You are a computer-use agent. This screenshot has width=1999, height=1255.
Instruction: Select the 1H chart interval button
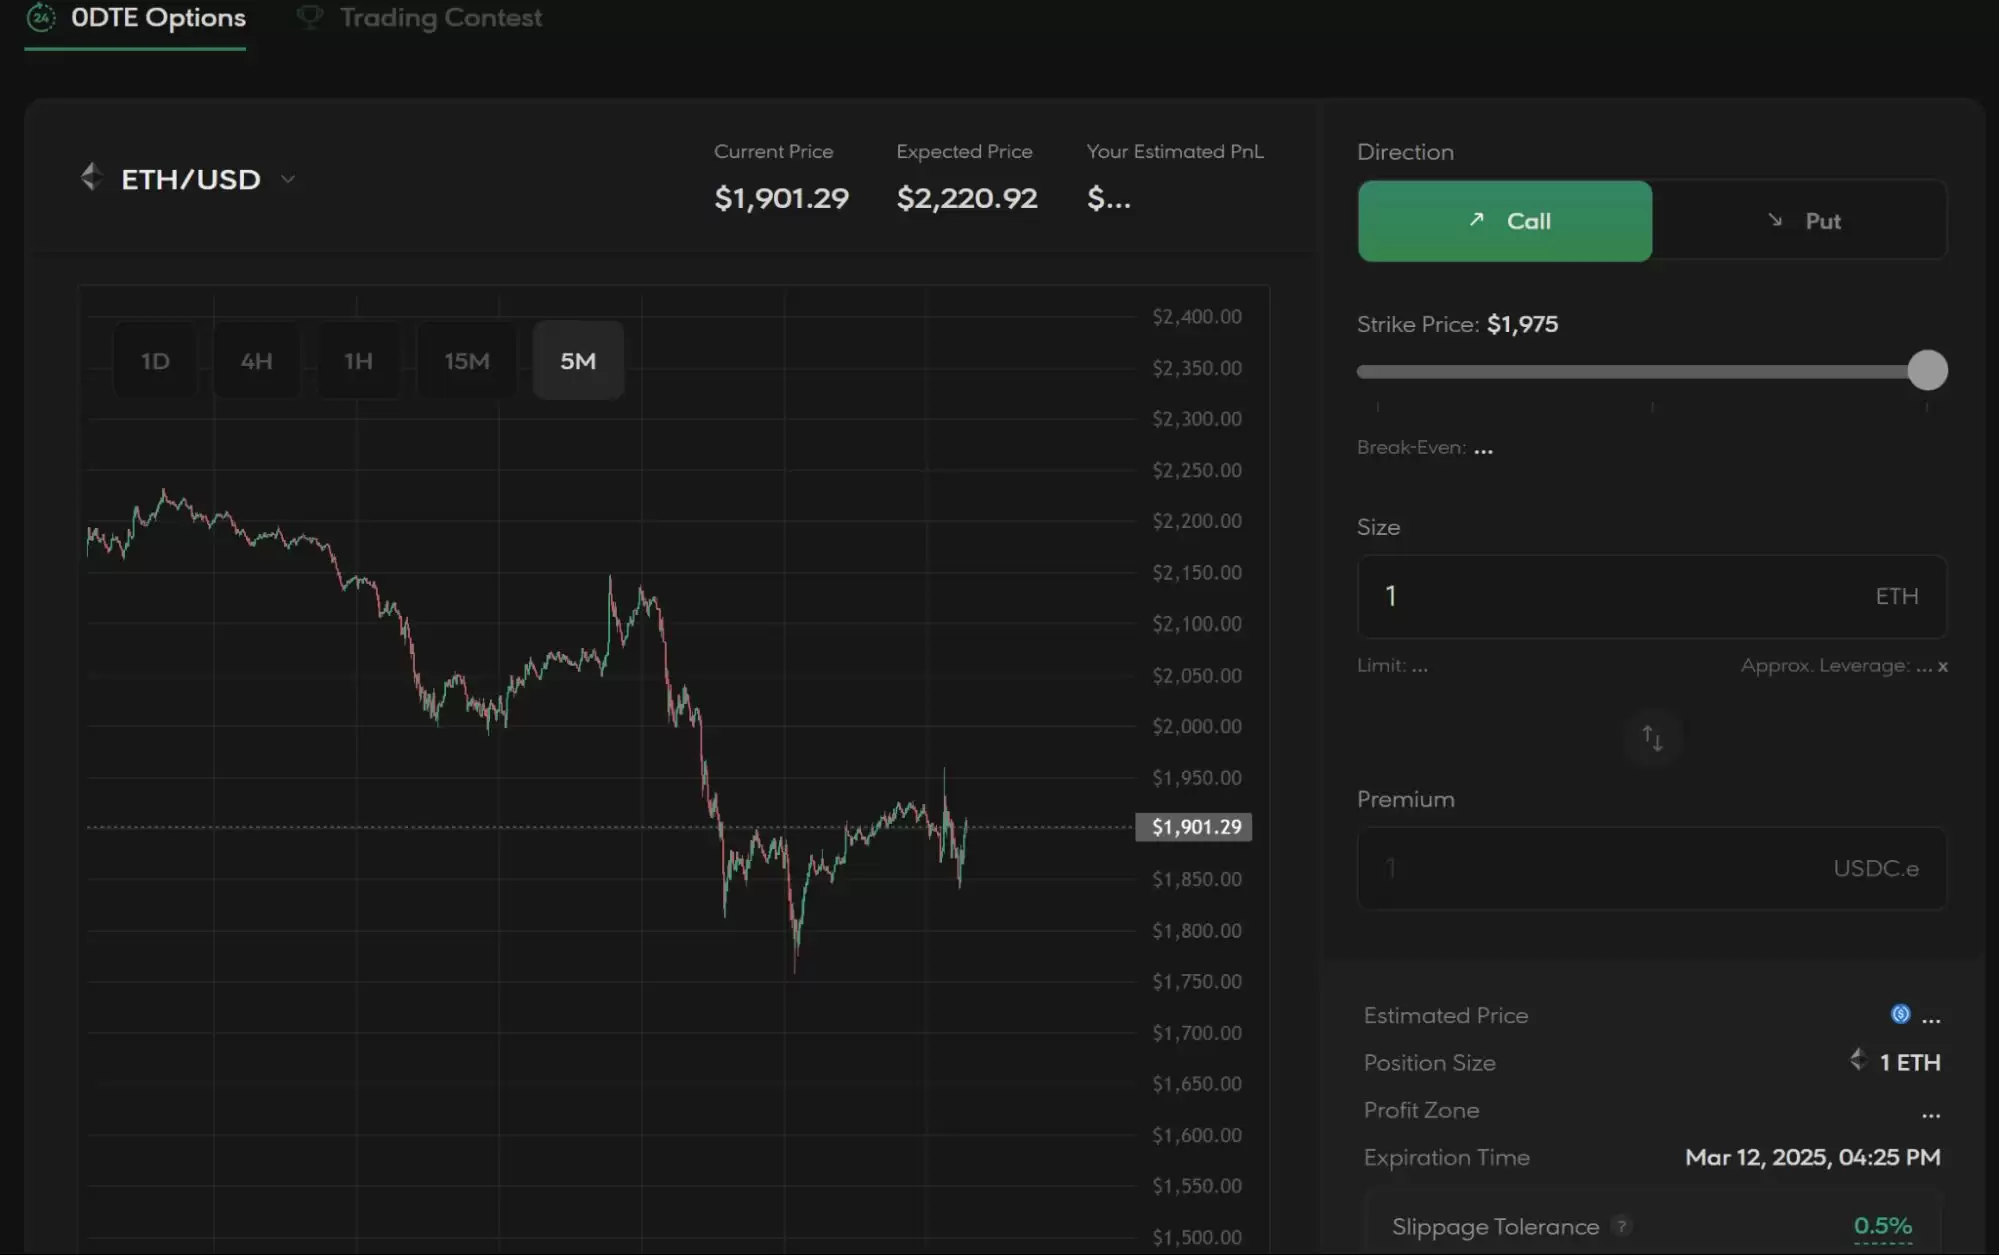pyautogui.click(x=358, y=361)
